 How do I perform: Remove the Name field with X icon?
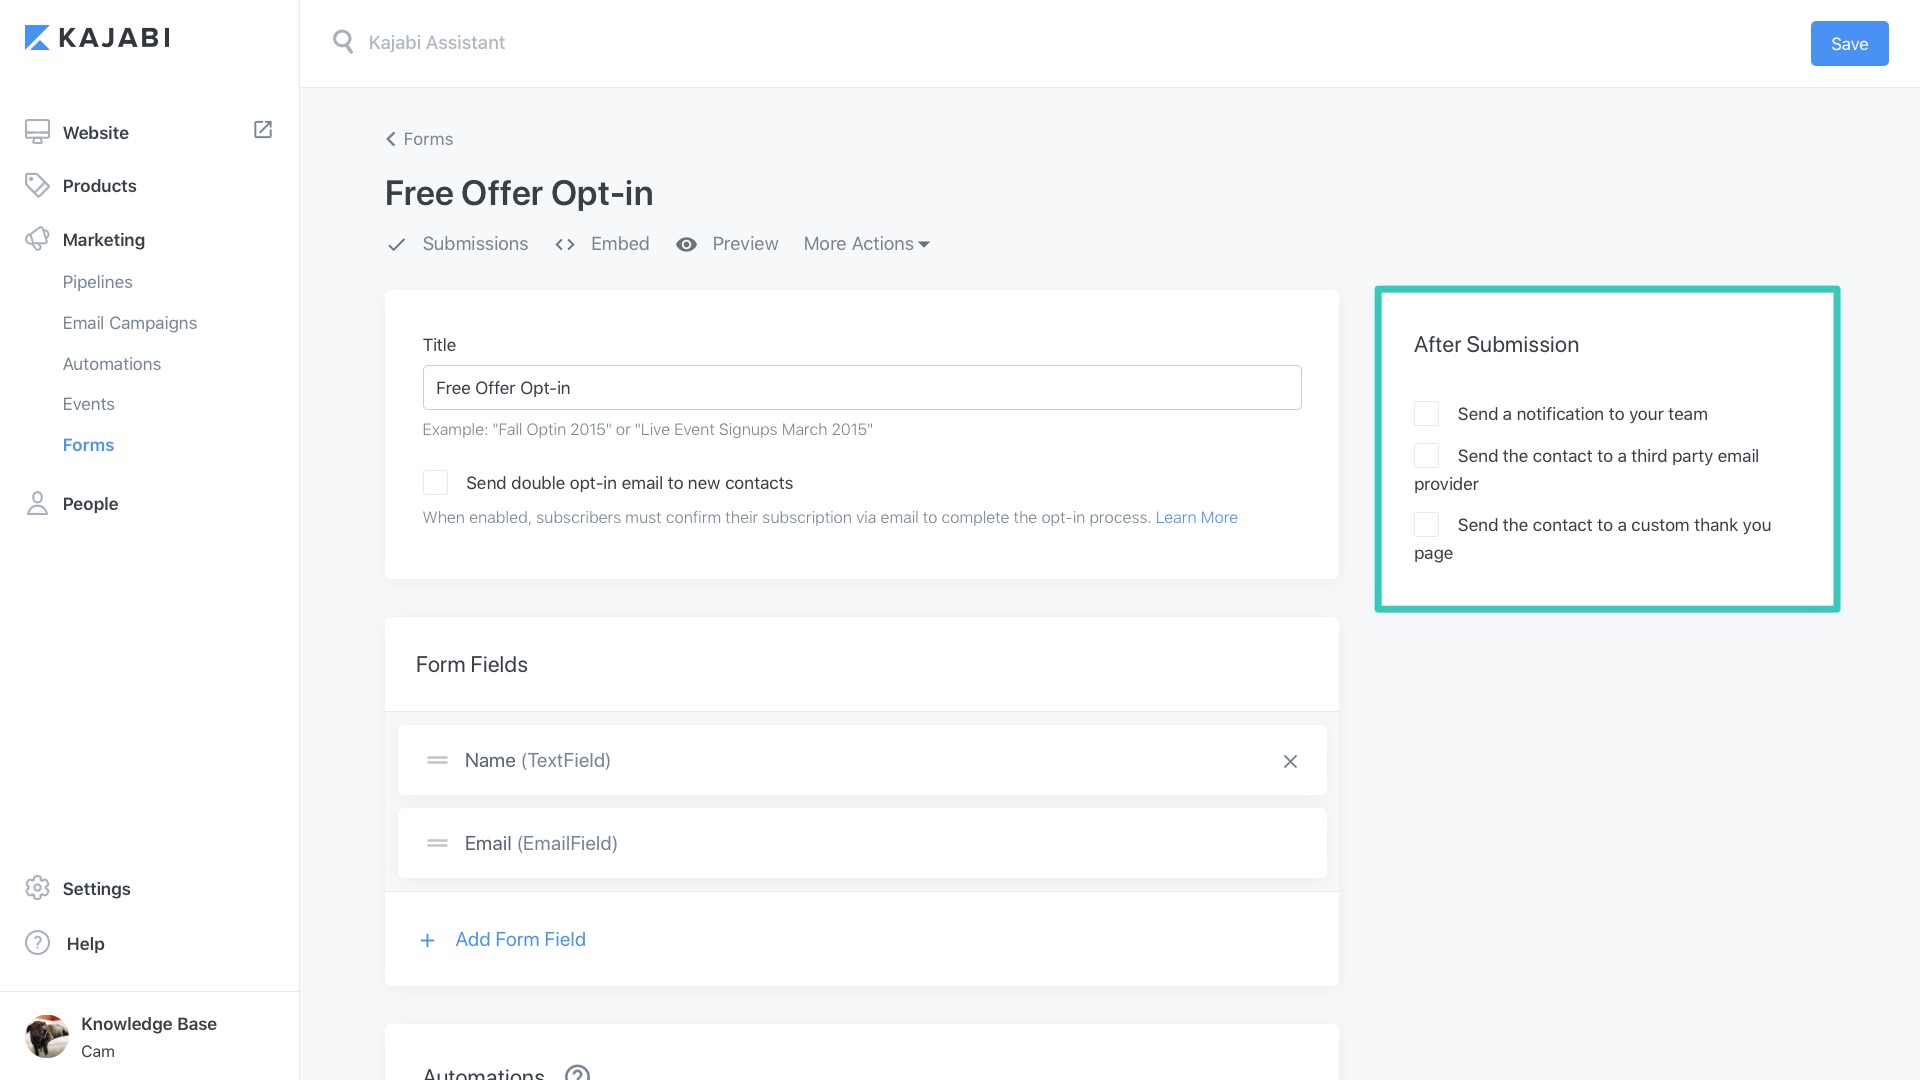(x=1290, y=762)
